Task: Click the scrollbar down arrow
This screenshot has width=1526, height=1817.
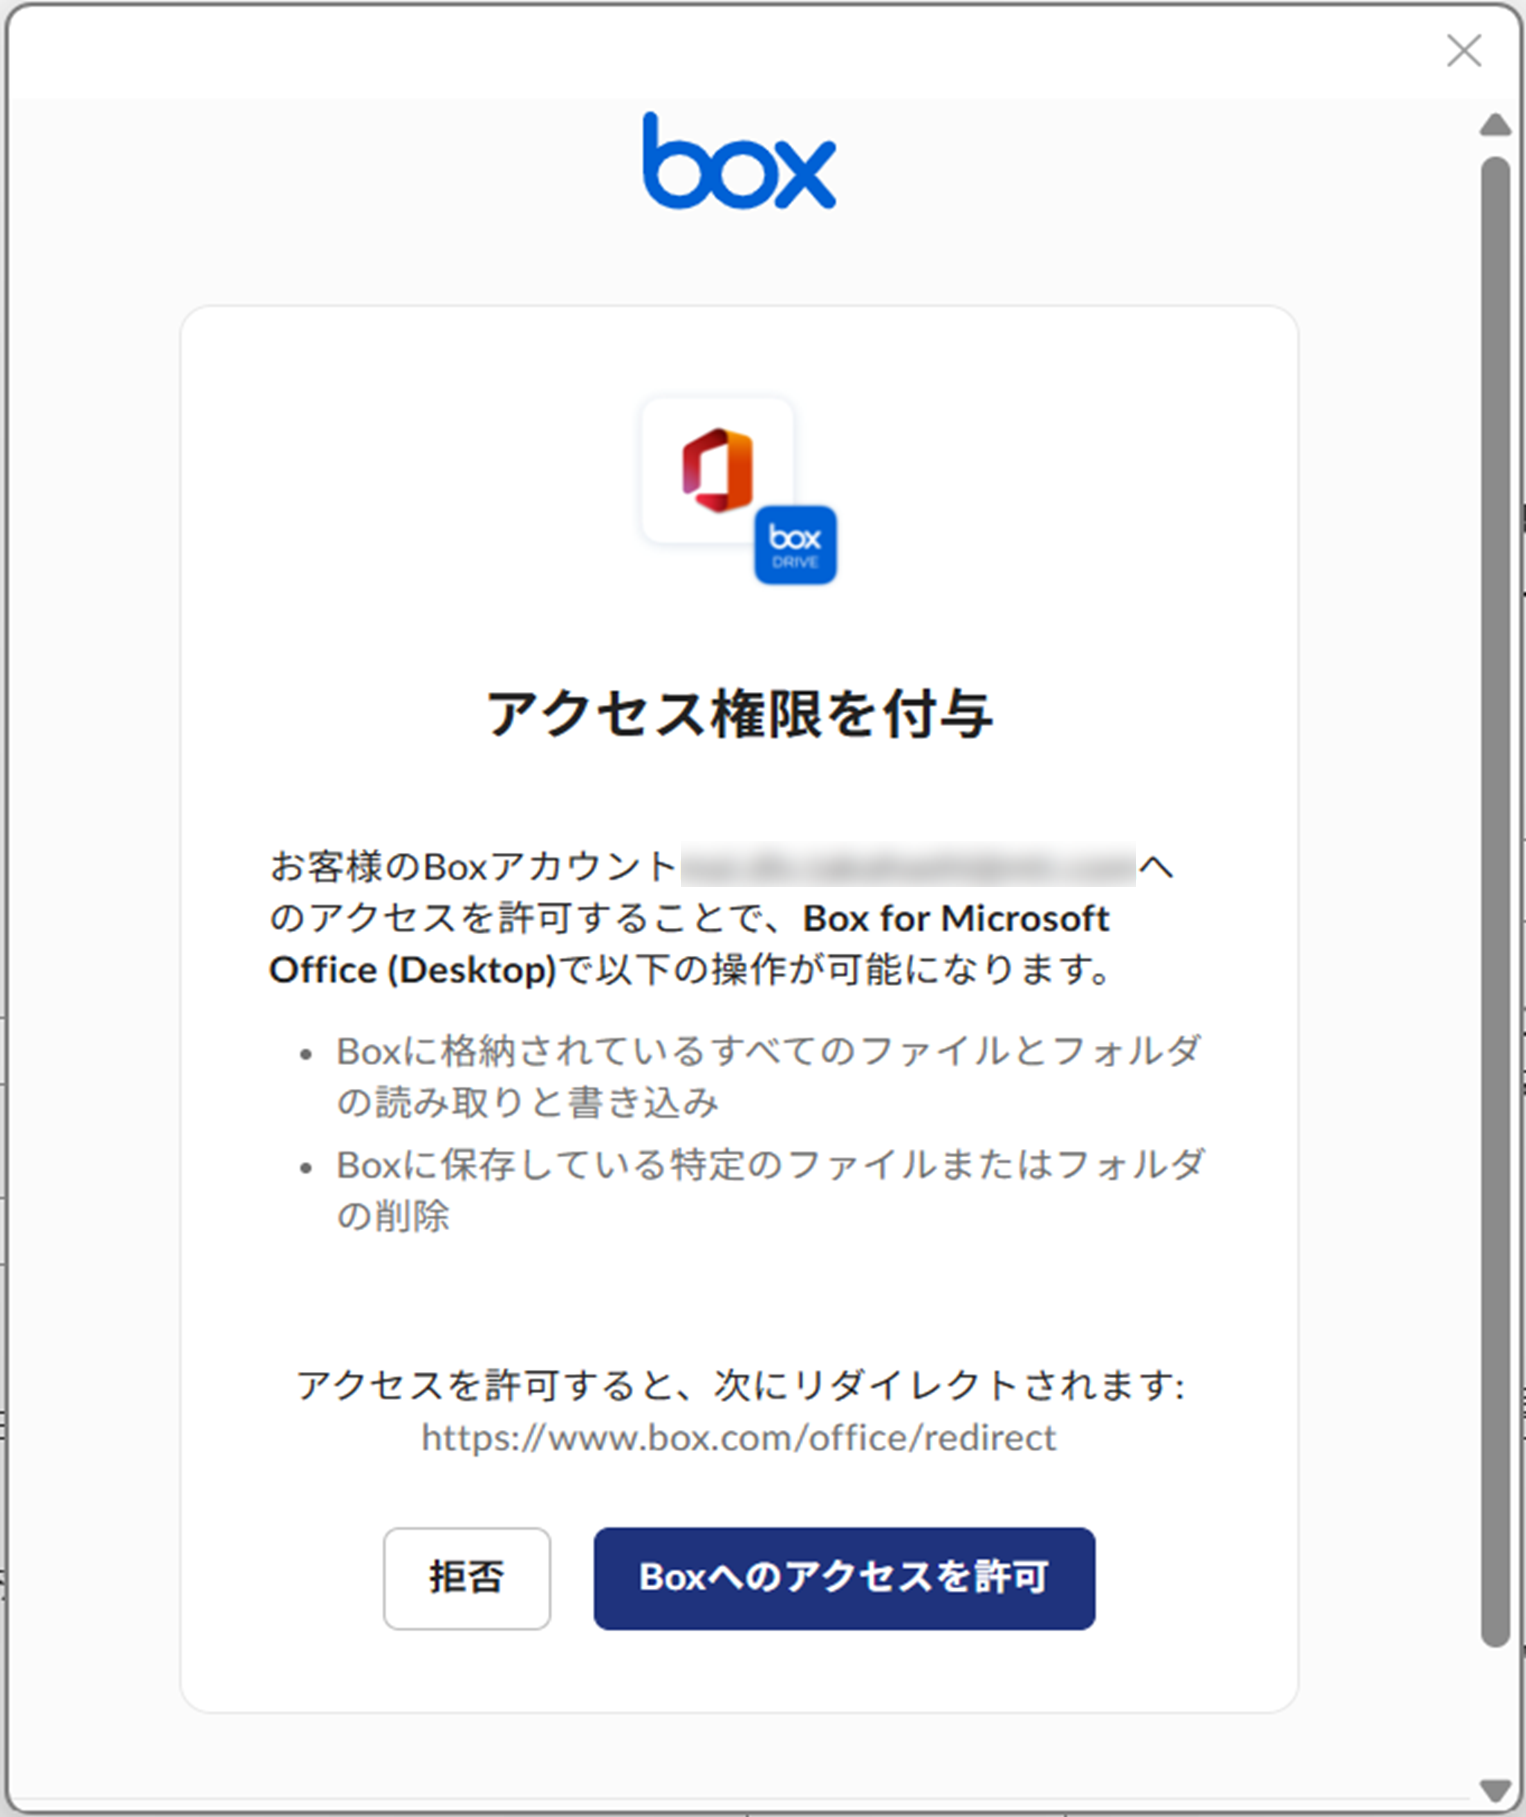Action: click(x=1495, y=1789)
